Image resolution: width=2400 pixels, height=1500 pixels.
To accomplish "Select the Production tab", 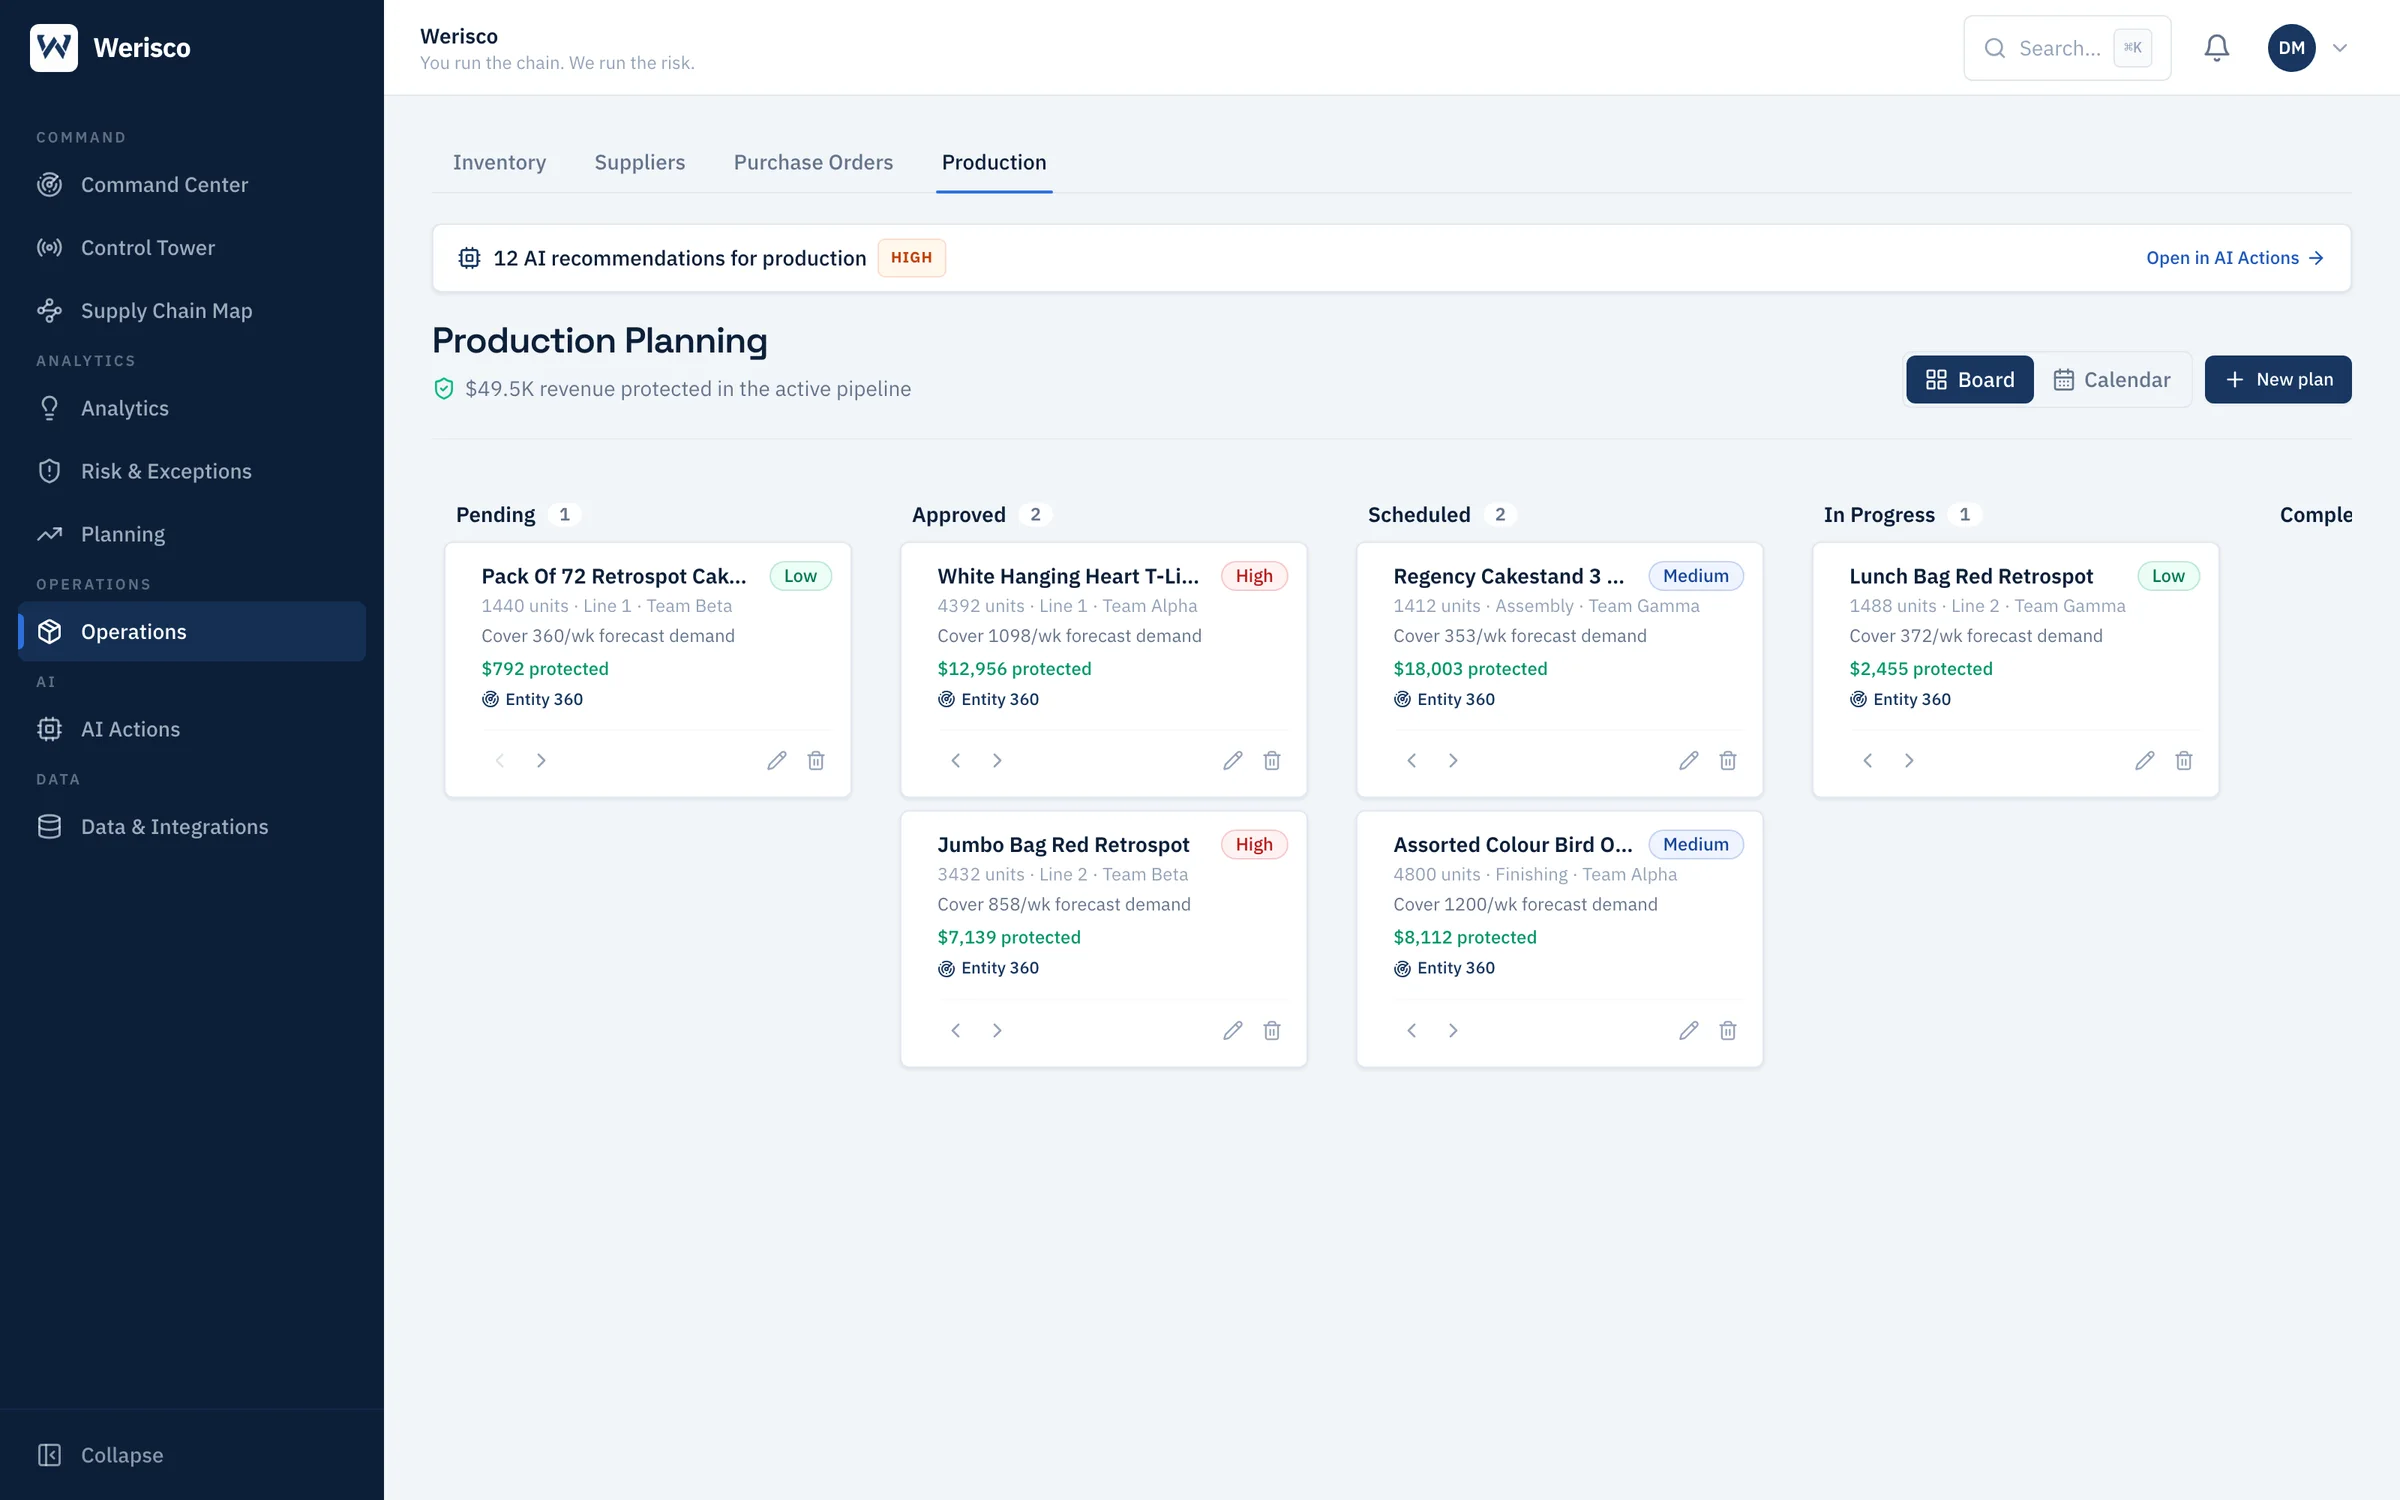I will click(994, 162).
